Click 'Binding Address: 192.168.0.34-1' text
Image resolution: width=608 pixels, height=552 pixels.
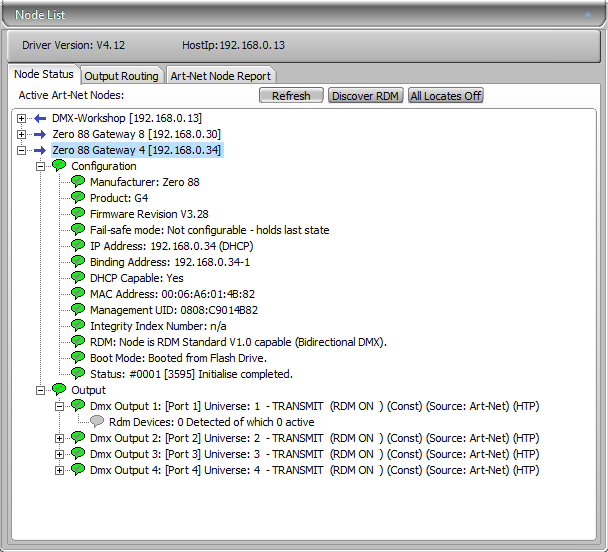coord(170,262)
